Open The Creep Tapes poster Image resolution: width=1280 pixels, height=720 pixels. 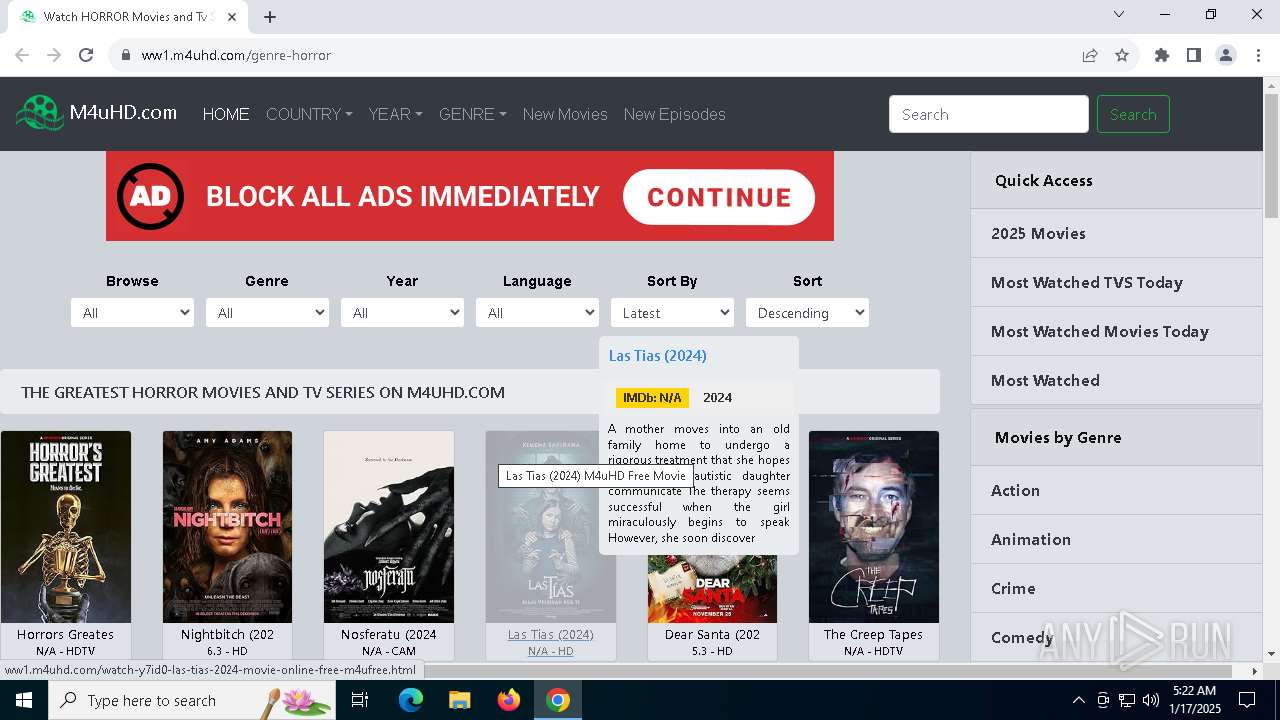coord(874,527)
